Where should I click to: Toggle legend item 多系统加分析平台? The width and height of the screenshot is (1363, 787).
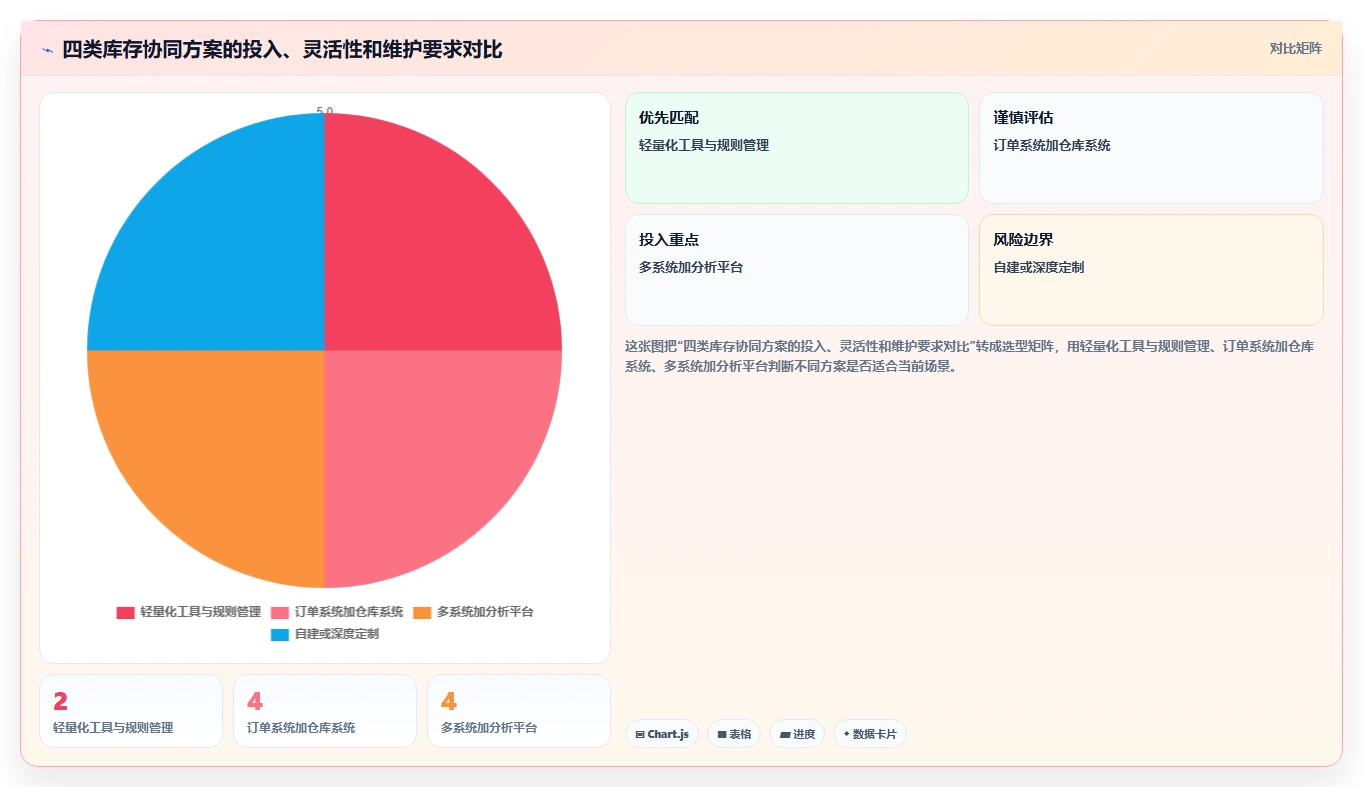pyautogui.click(x=473, y=612)
